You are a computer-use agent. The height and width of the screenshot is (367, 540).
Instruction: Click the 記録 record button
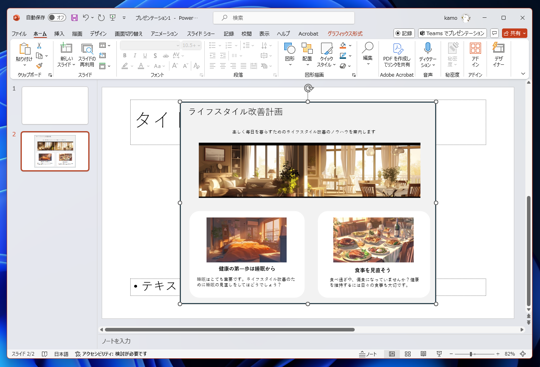(404, 33)
